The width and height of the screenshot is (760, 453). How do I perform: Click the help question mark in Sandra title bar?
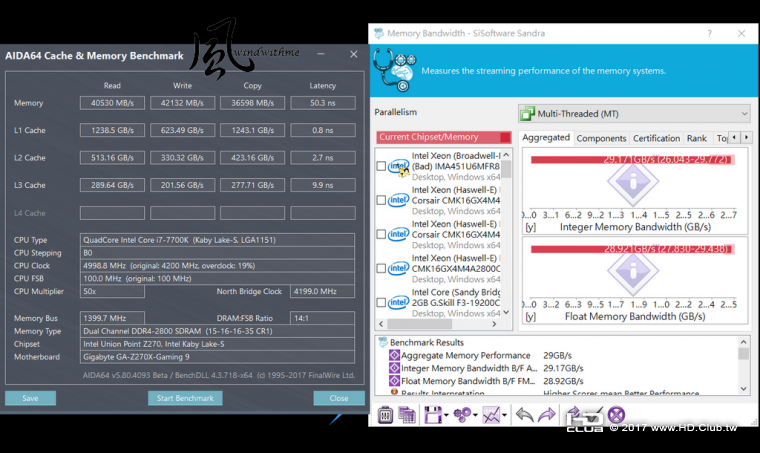(710, 33)
